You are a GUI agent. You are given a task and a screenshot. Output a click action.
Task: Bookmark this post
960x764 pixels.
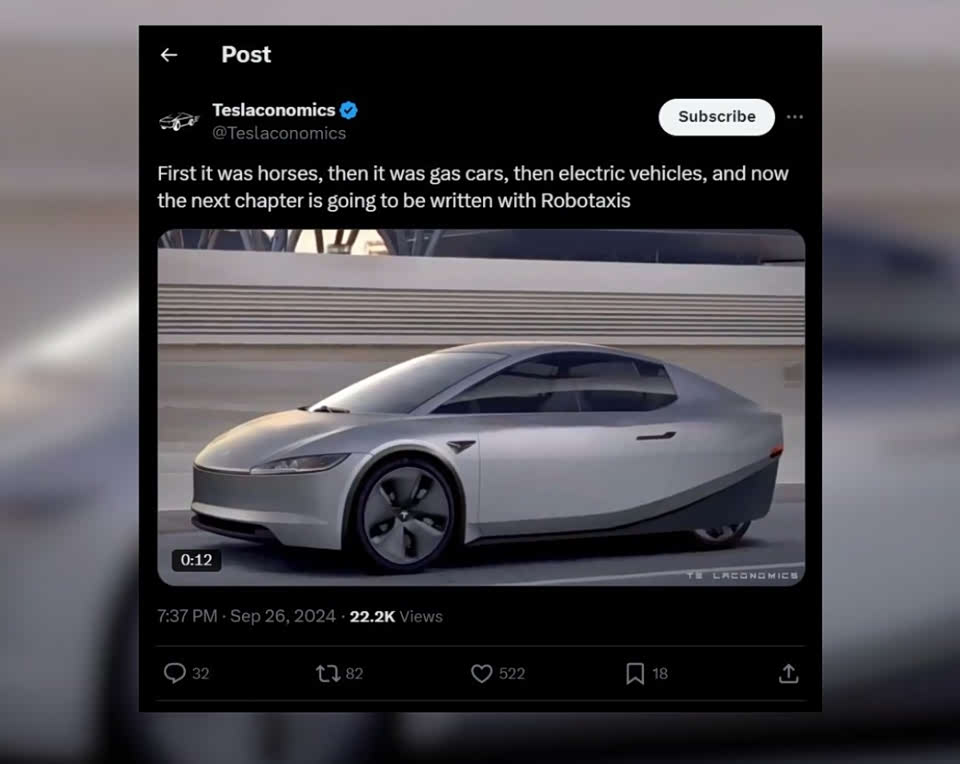pyautogui.click(x=635, y=674)
